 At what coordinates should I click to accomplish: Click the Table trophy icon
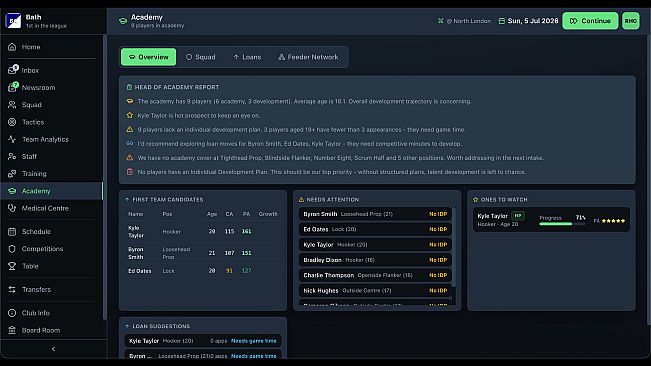[12, 266]
